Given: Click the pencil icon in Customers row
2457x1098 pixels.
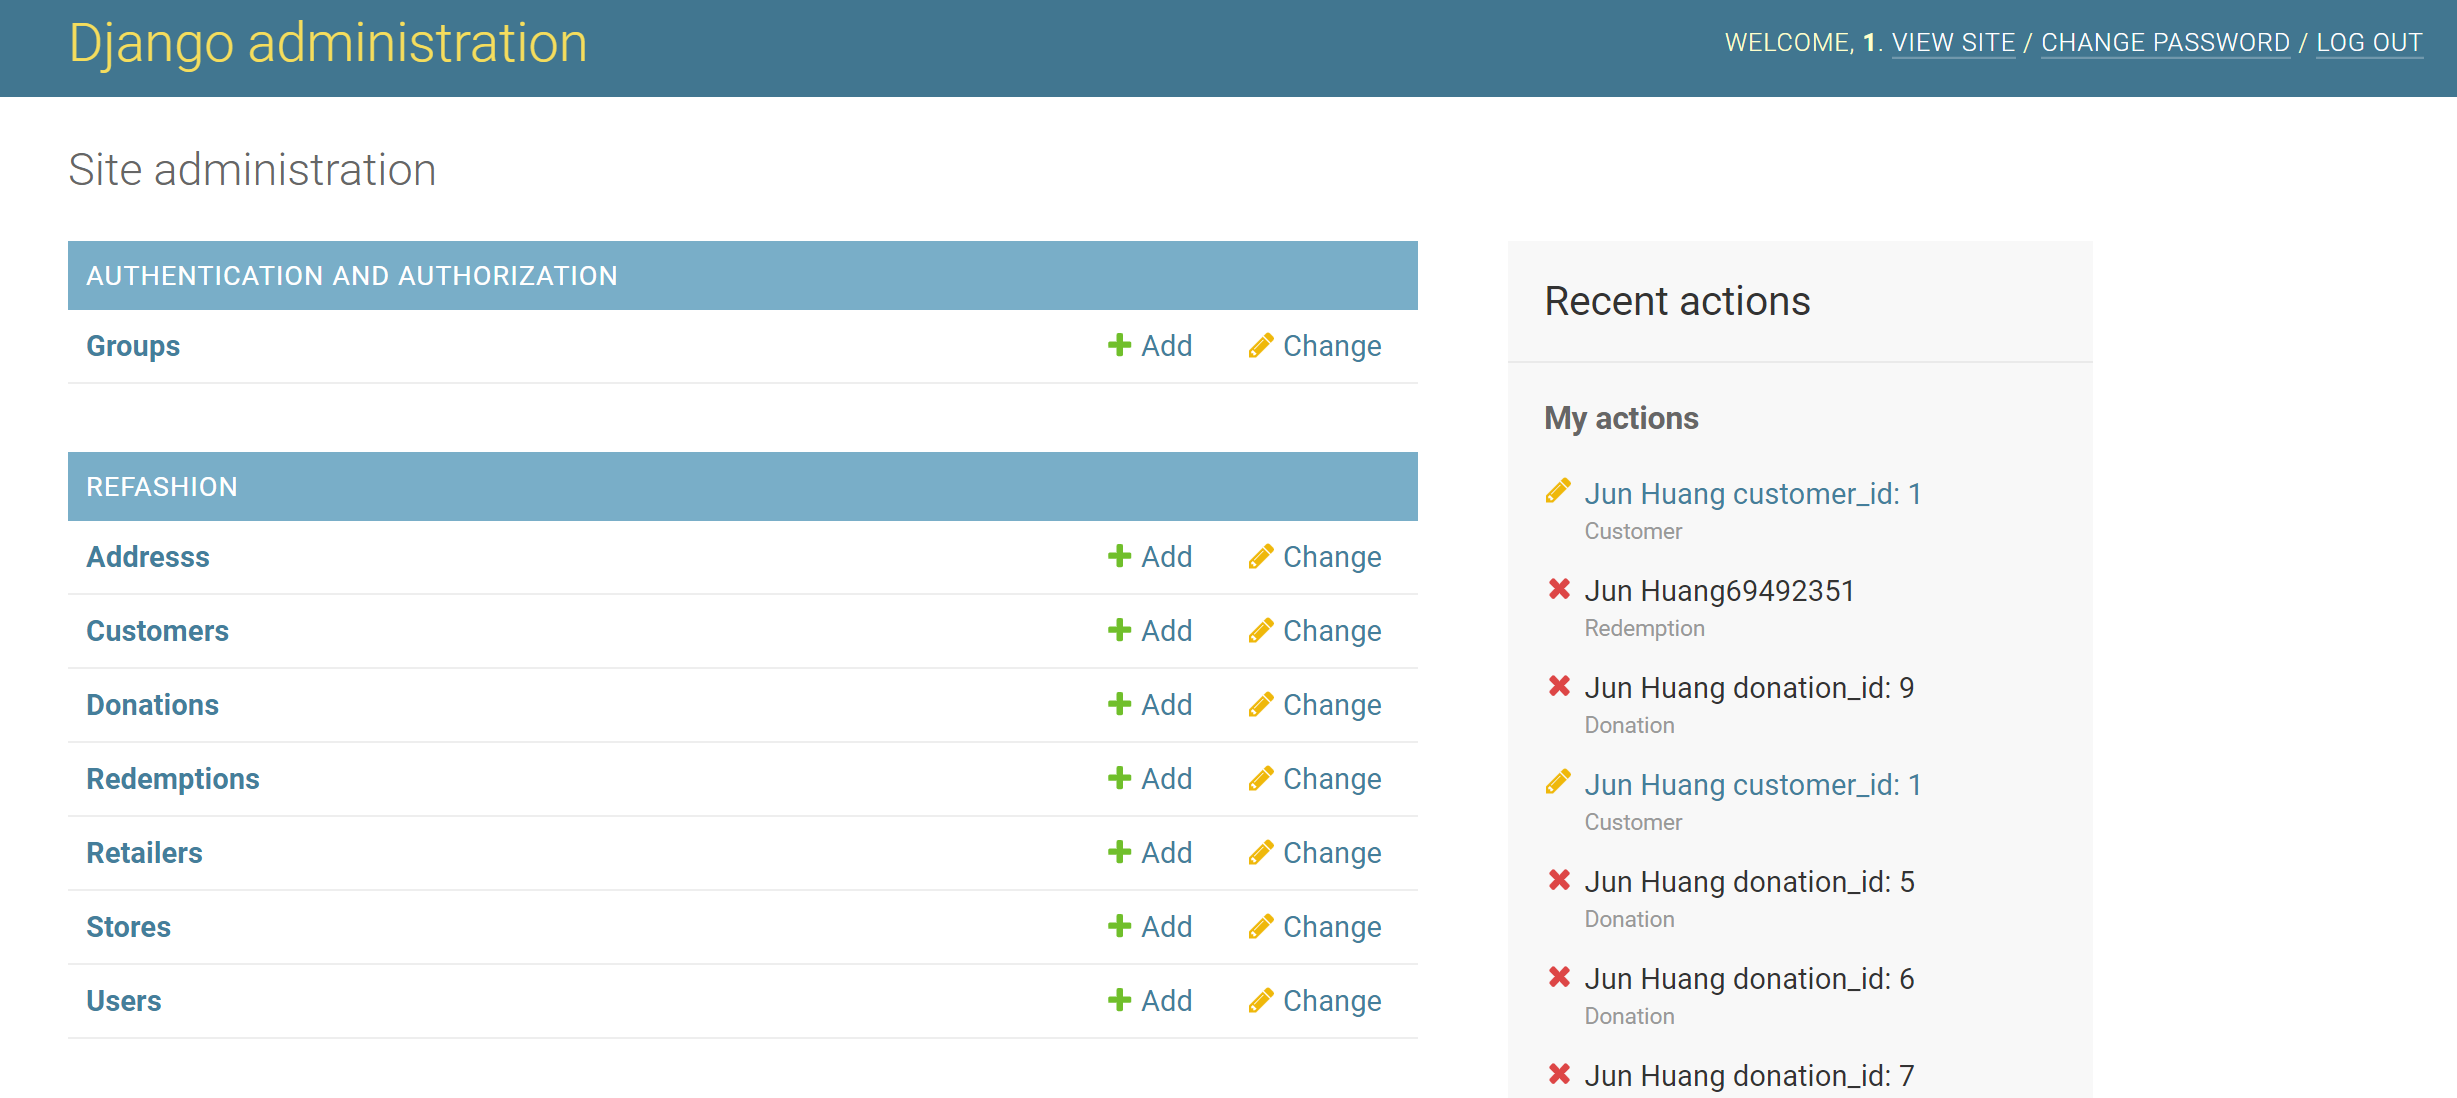Looking at the screenshot, I should pyautogui.click(x=1260, y=630).
